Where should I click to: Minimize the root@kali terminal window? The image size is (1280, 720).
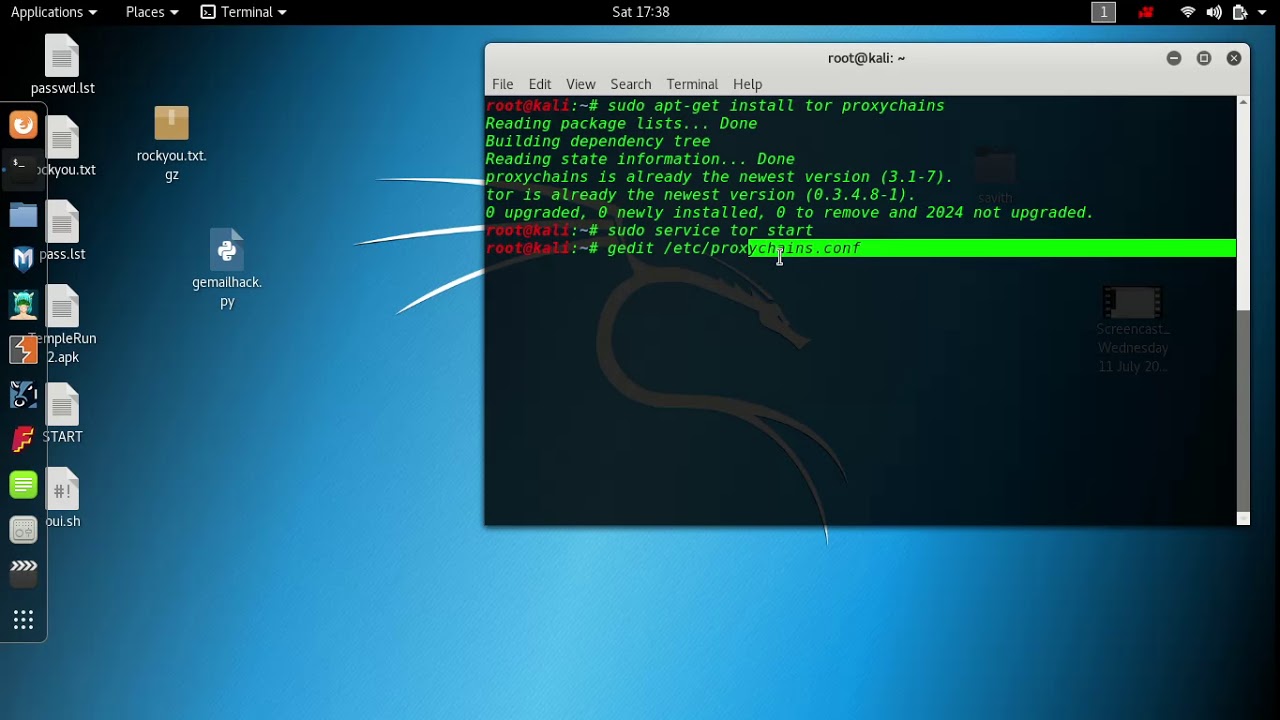coord(1174,58)
